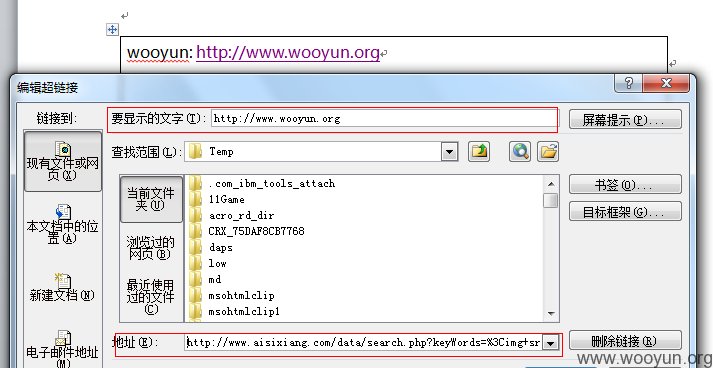Select the msohtmlclip1 folder
The width and height of the screenshot is (713, 368).
[234, 312]
